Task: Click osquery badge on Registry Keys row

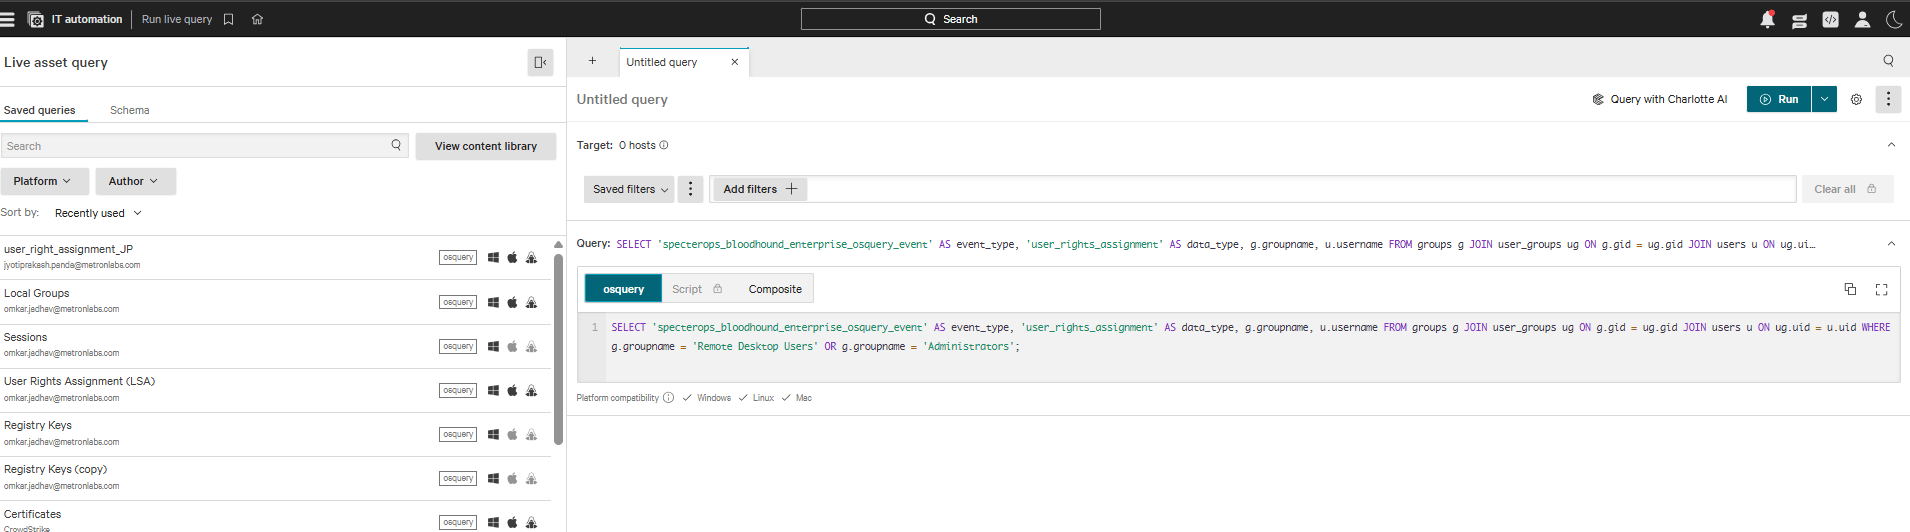Action: click(x=458, y=434)
